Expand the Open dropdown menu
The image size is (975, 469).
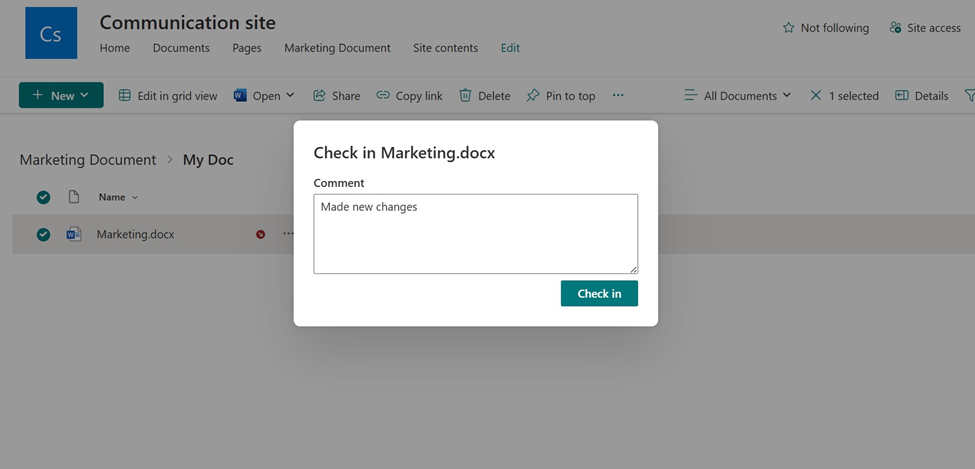pyautogui.click(x=290, y=96)
